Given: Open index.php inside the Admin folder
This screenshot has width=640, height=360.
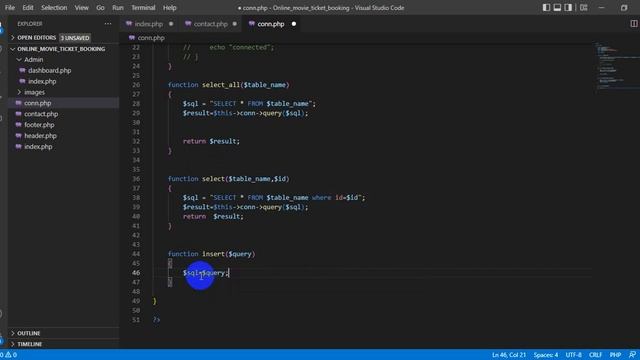Looking at the screenshot, I should click(42, 81).
